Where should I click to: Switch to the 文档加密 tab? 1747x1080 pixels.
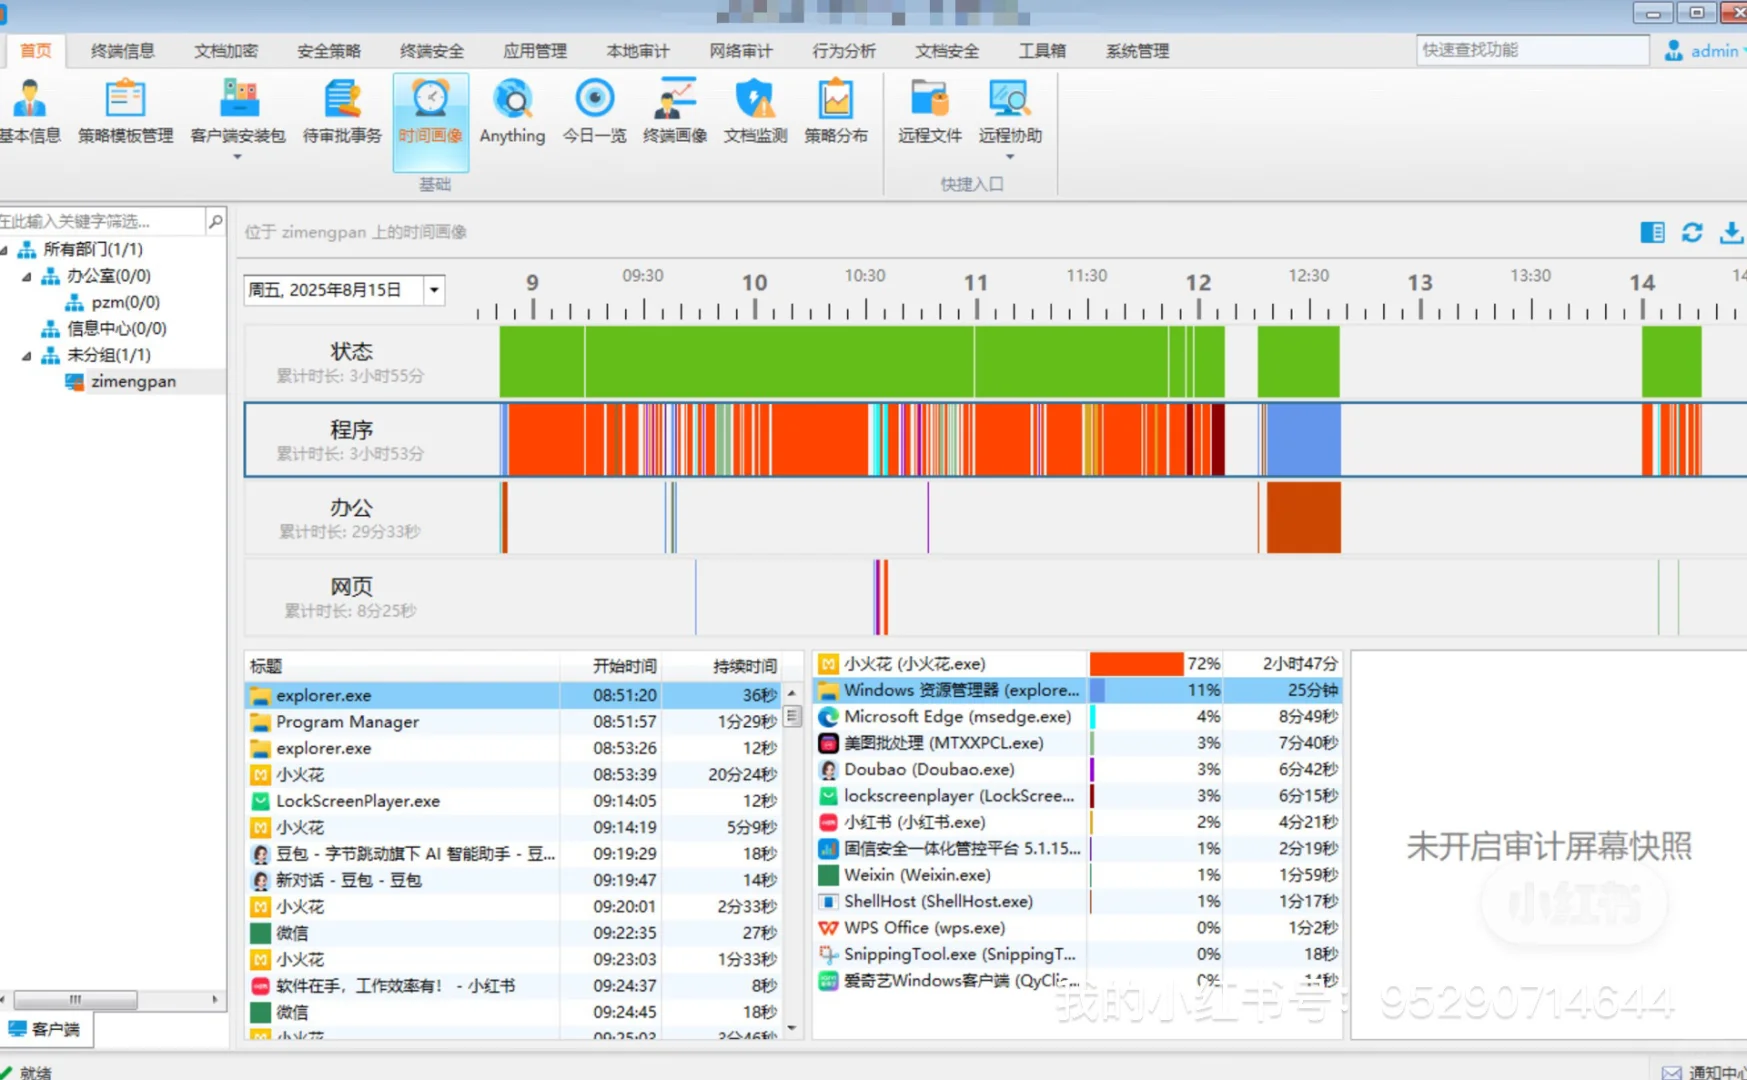click(226, 50)
